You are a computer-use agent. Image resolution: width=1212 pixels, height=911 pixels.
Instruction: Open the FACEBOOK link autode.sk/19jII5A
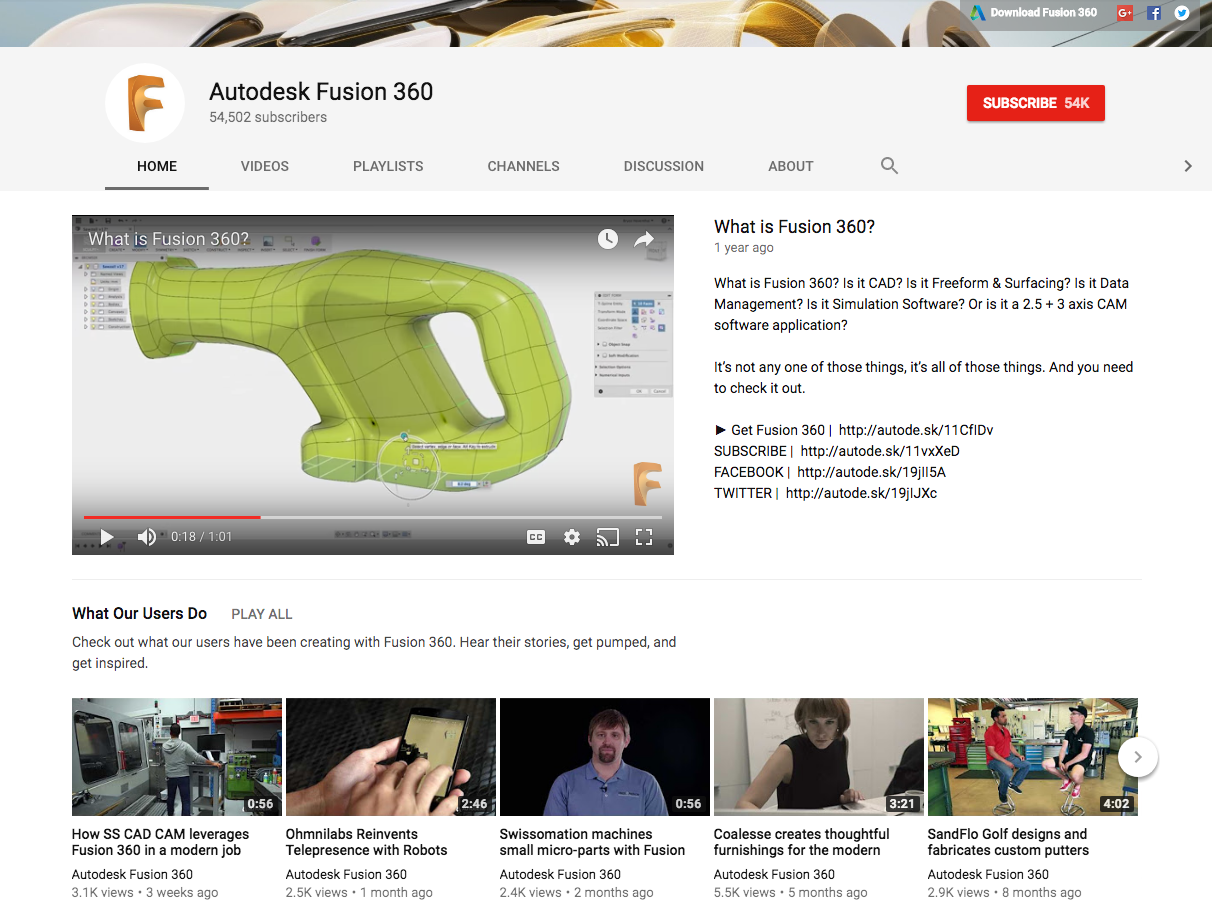pyautogui.click(x=871, y=472)
